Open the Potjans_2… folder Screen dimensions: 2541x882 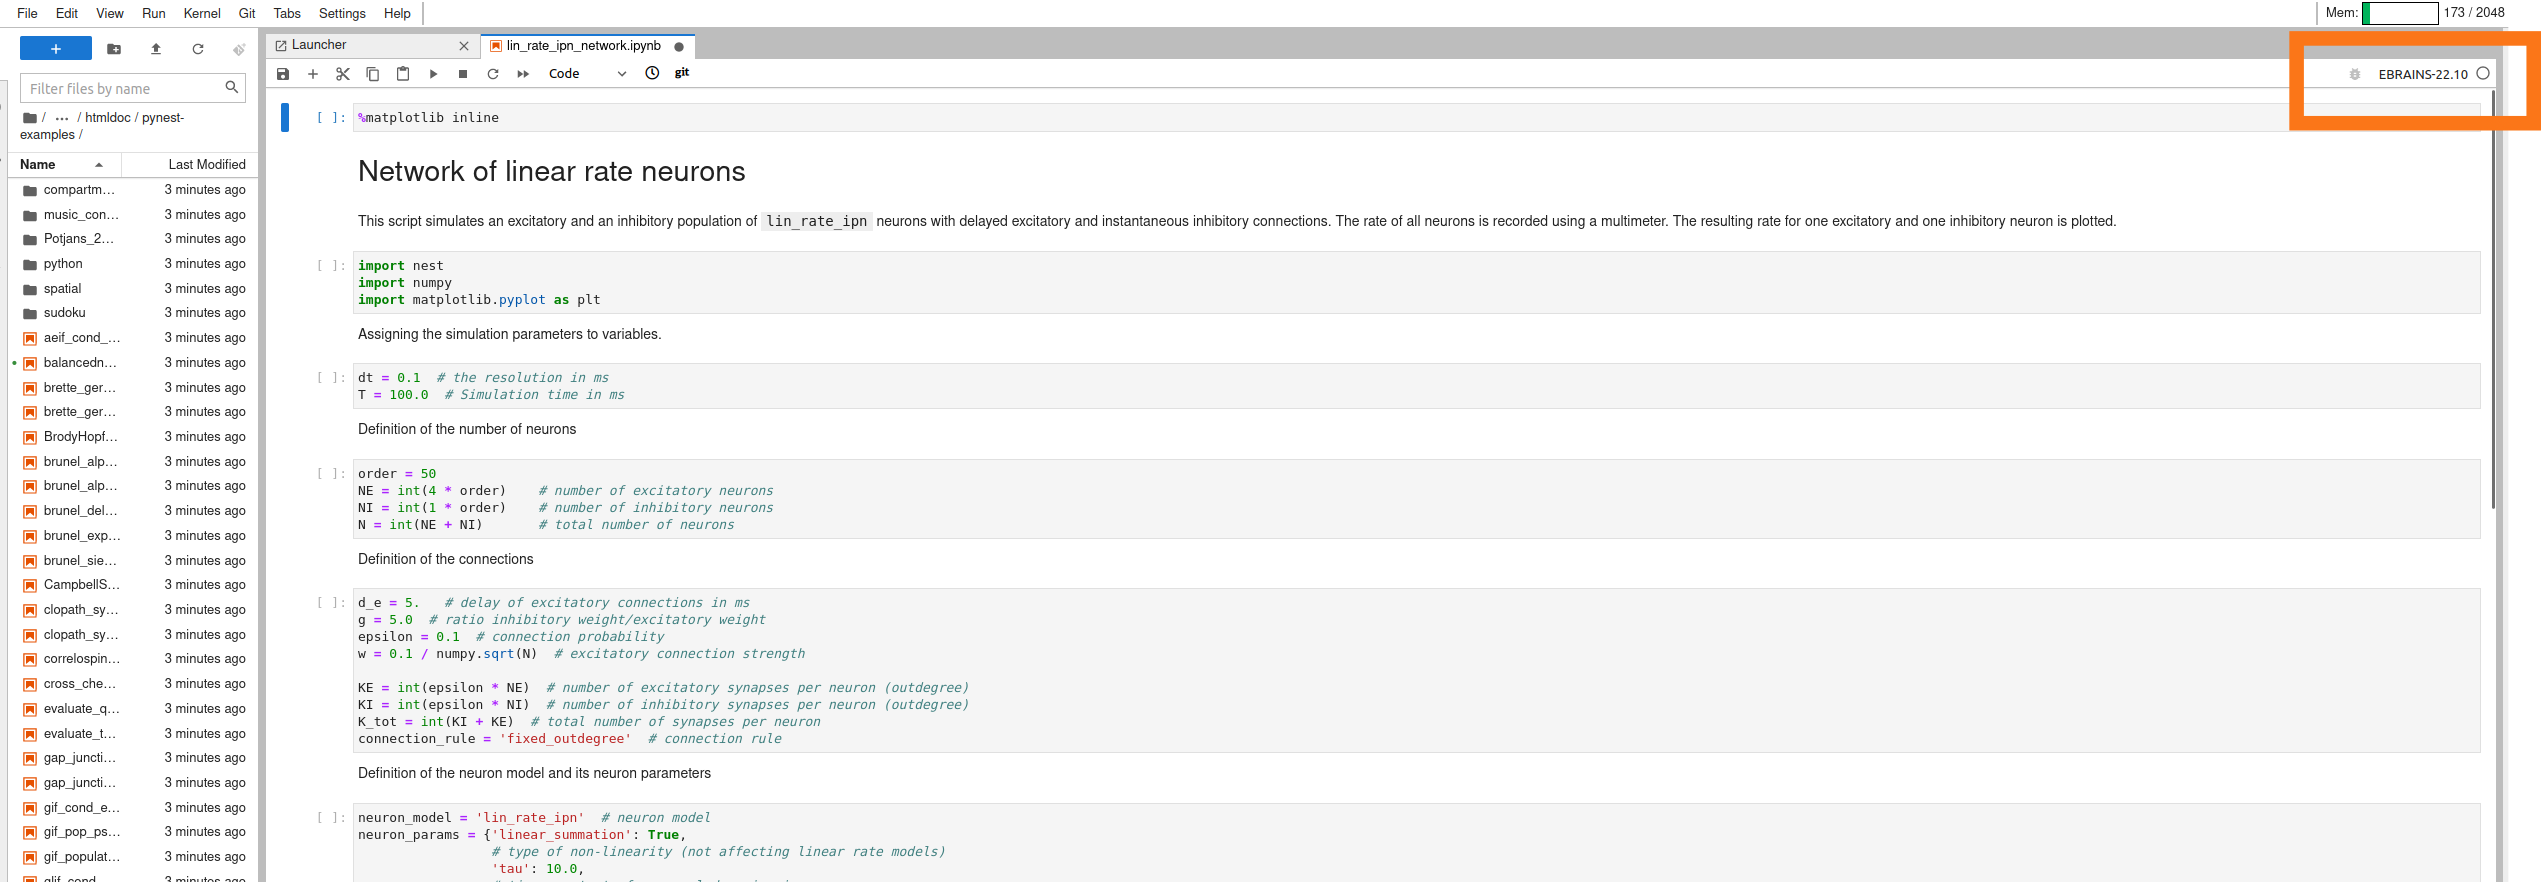pos(132,239)
